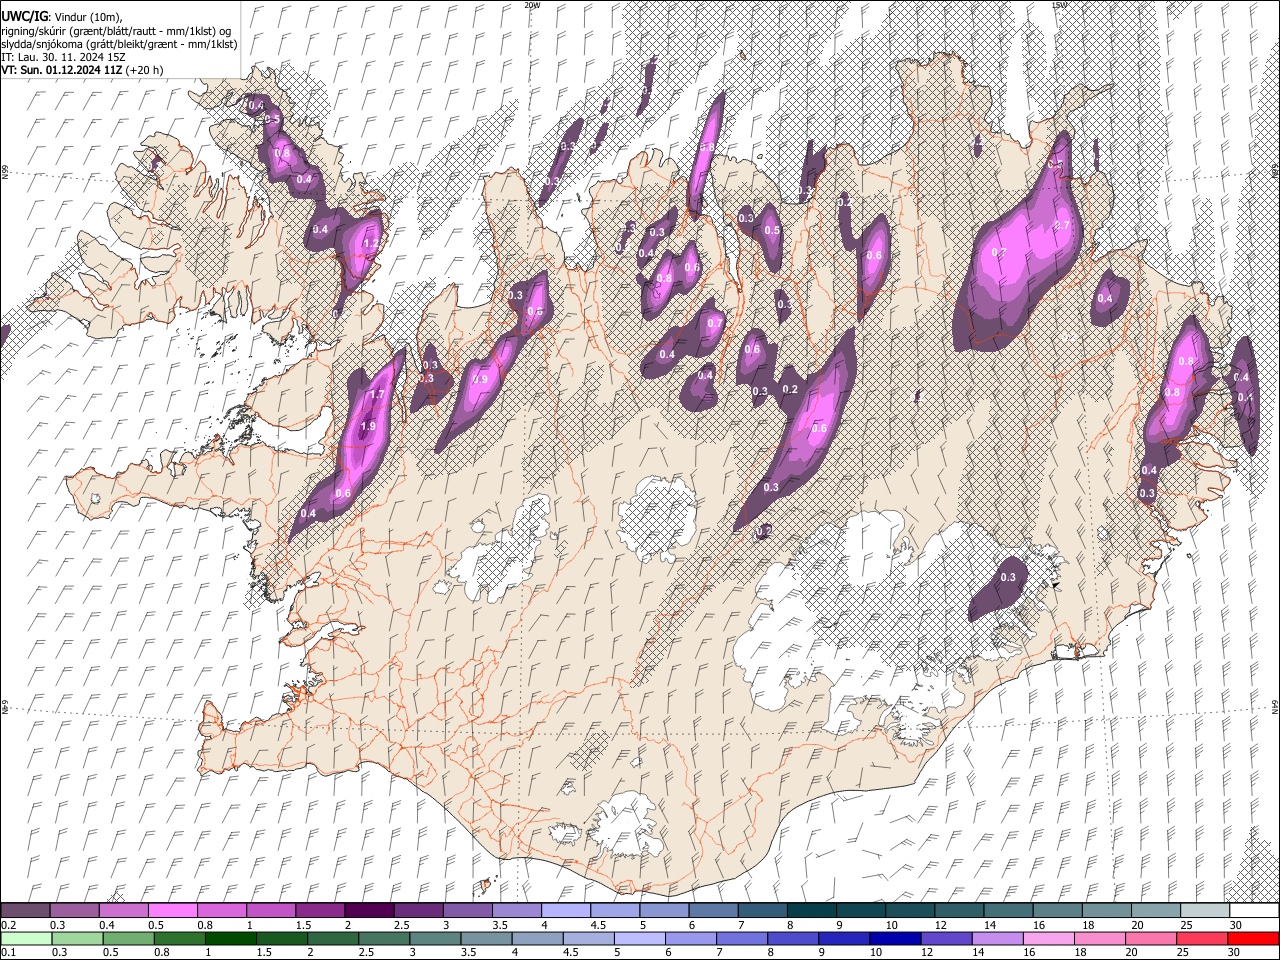Select the bright red lower swatch labeled 30
1280x960 pixels.
(x=1254, y=938)
